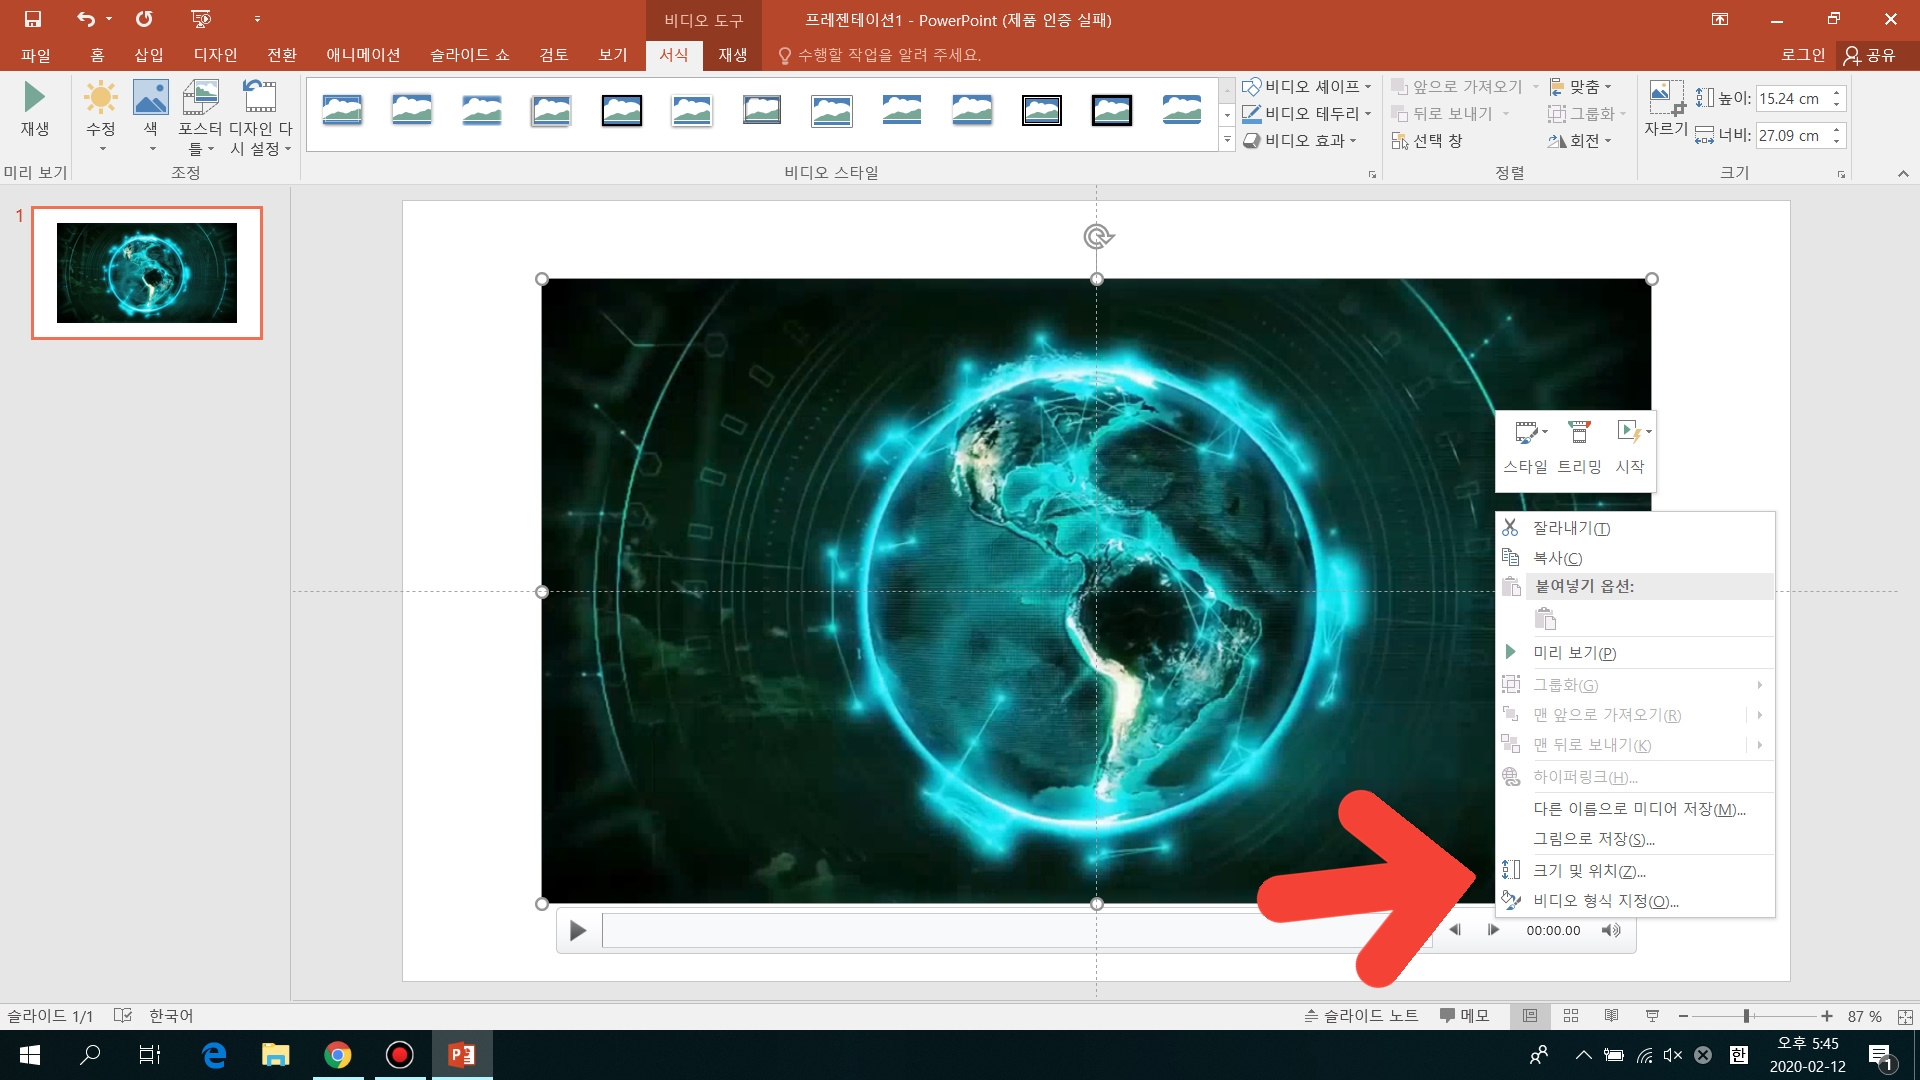Viewport: 1920px width, 1080px height.
Task: Click the 스타일 icon in mini toolbar
Action: [1526, 433]
